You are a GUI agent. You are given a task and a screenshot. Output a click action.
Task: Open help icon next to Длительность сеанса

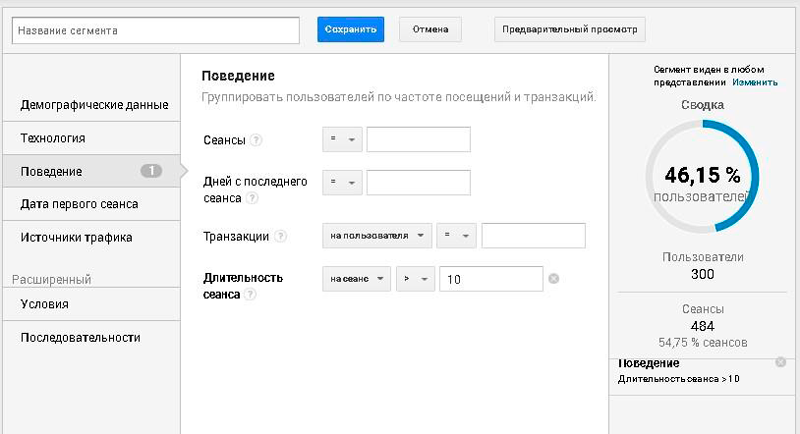(x=250, y=294)
